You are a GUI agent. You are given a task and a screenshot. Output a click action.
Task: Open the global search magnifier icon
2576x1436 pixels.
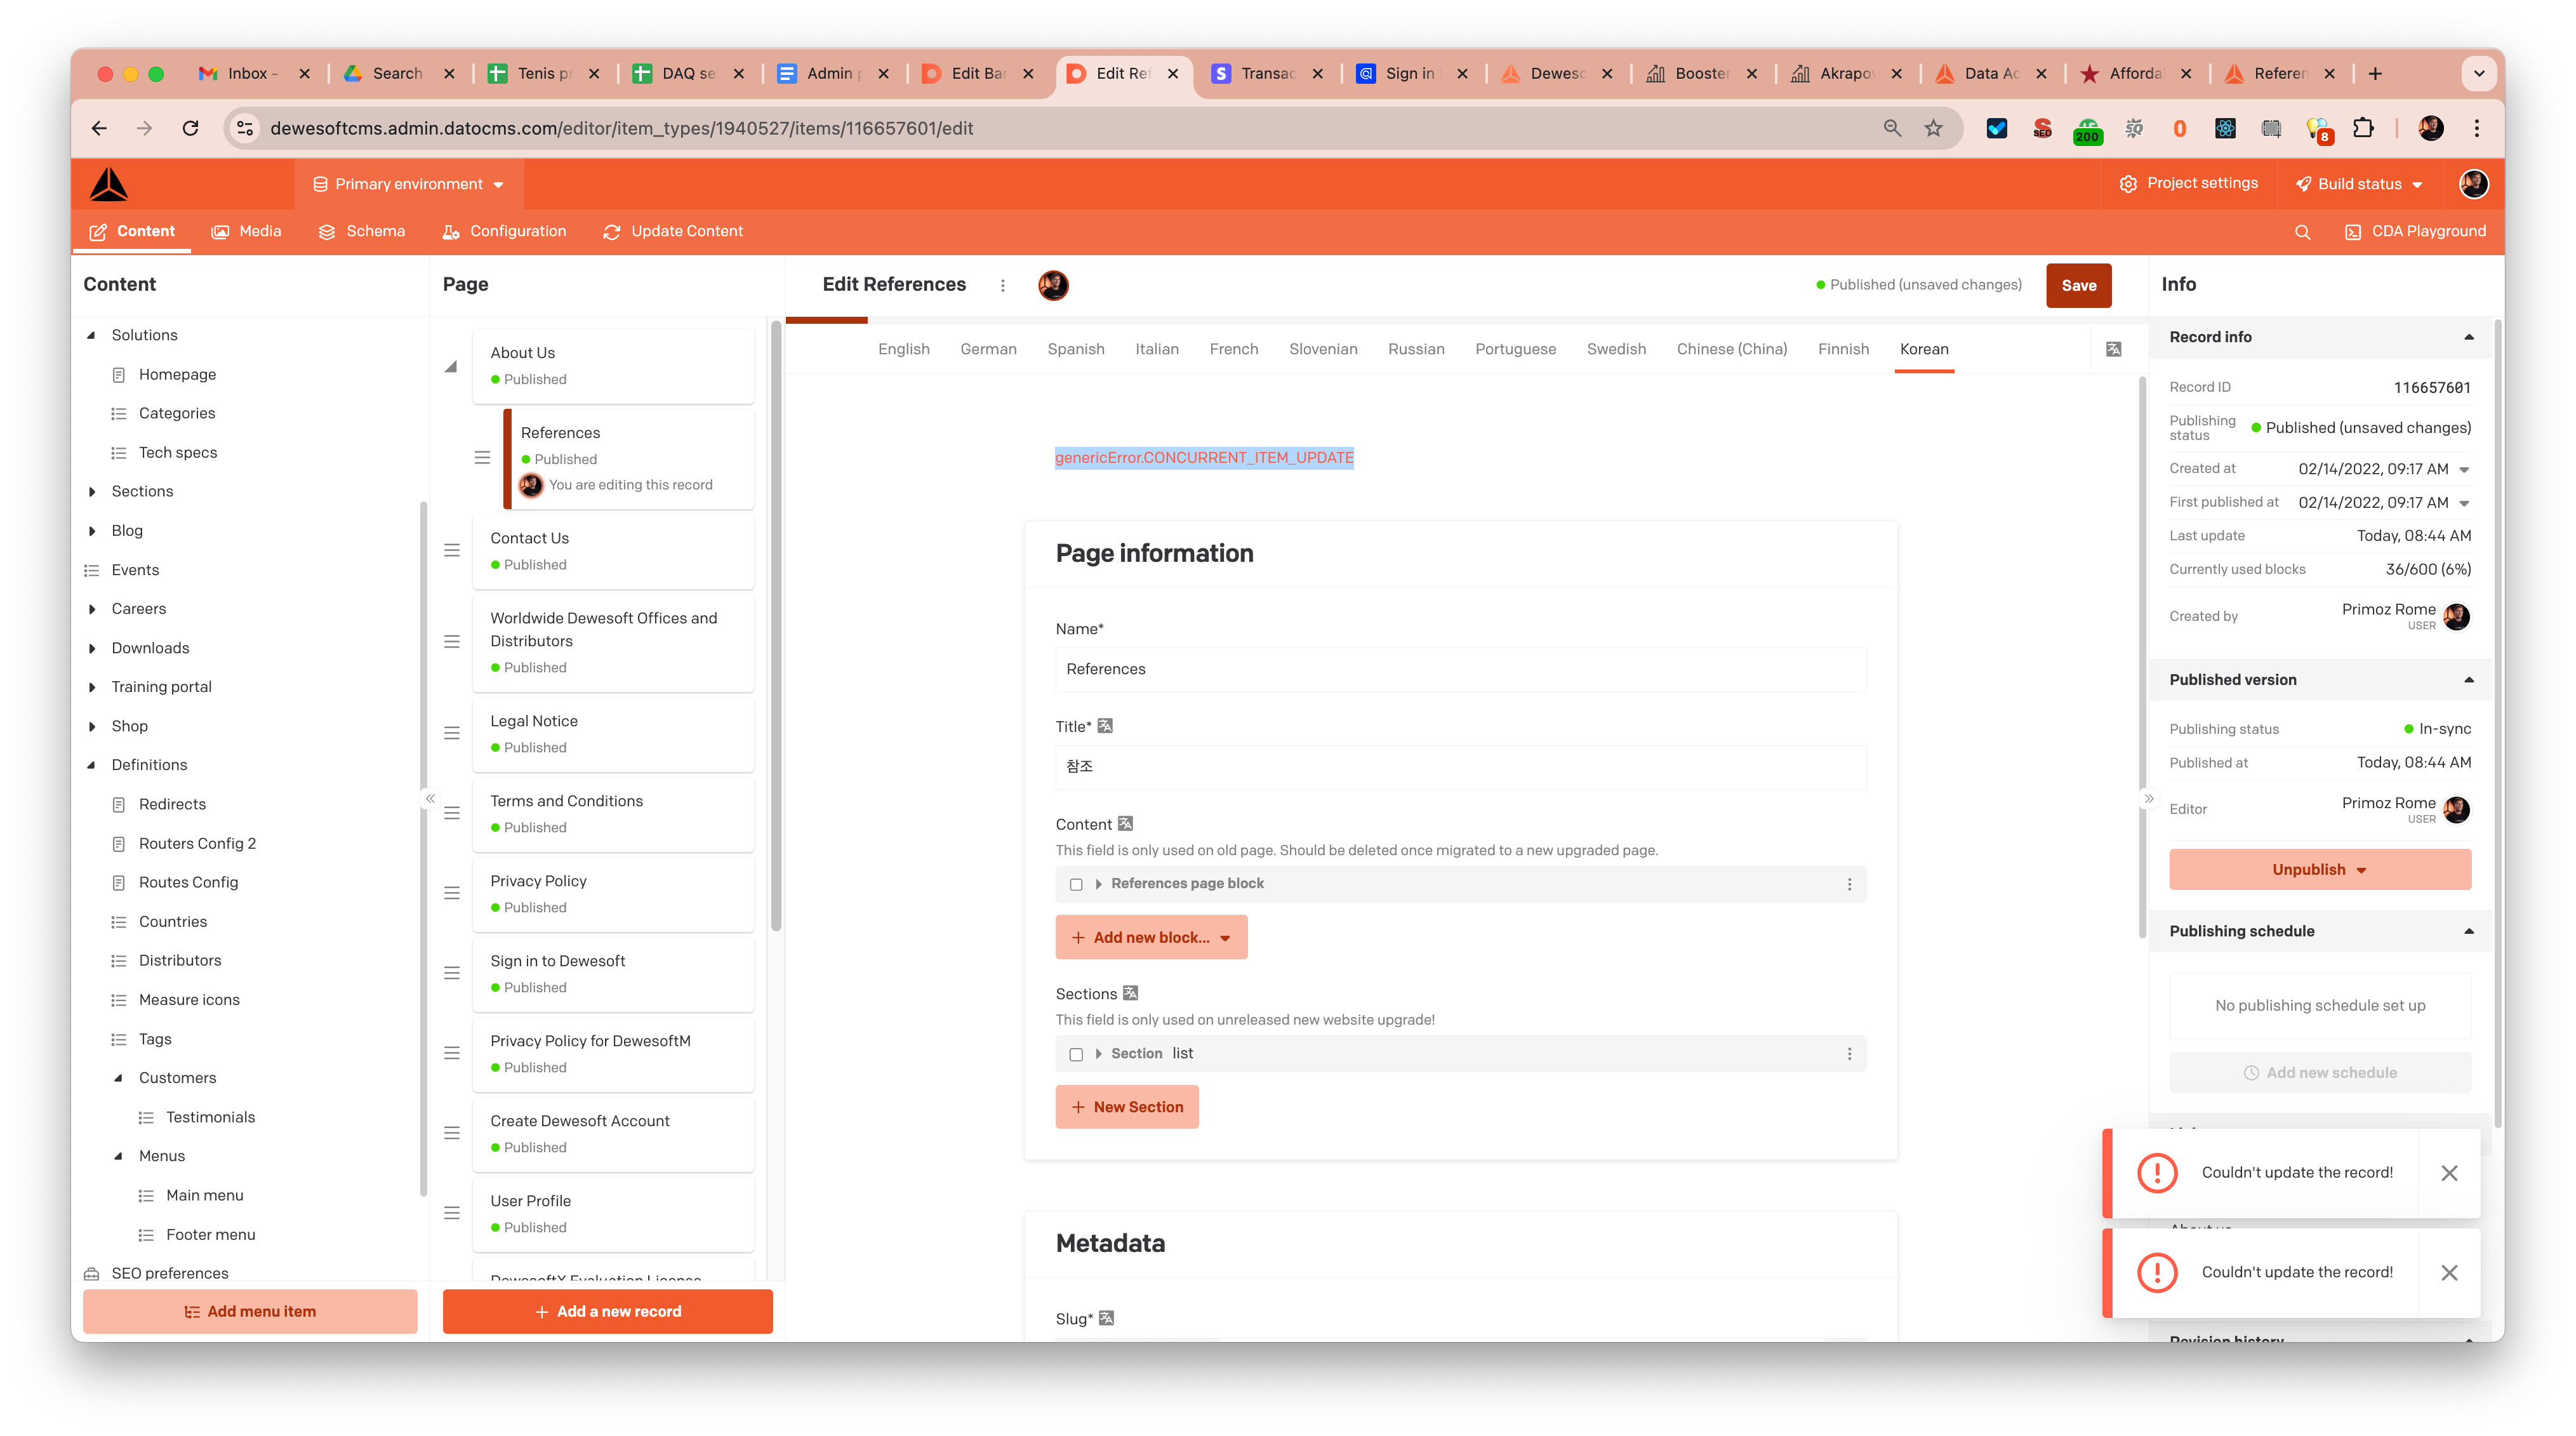(x=2302, y=232)
